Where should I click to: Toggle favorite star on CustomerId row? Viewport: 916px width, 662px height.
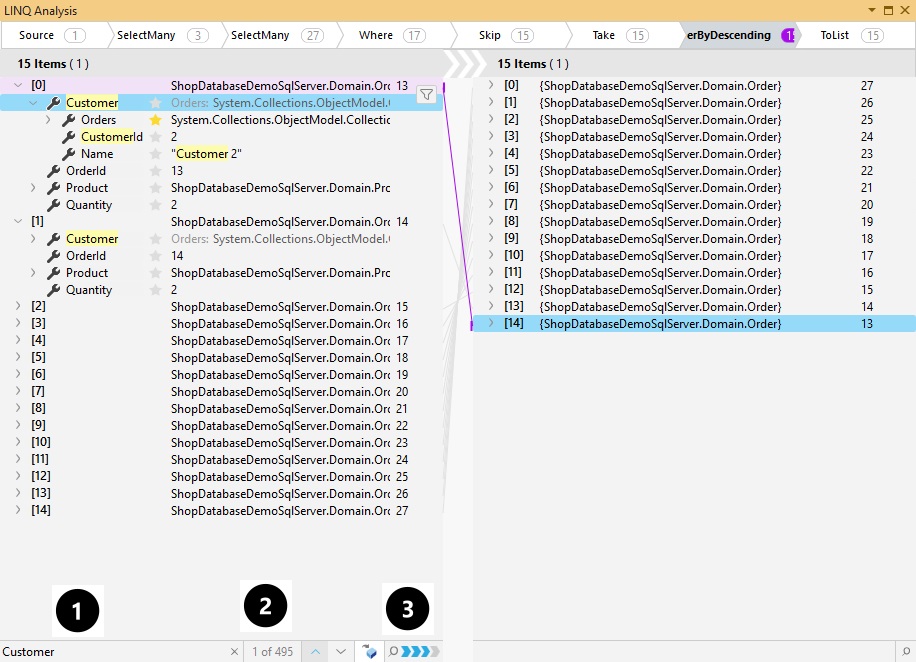point(155,137)
